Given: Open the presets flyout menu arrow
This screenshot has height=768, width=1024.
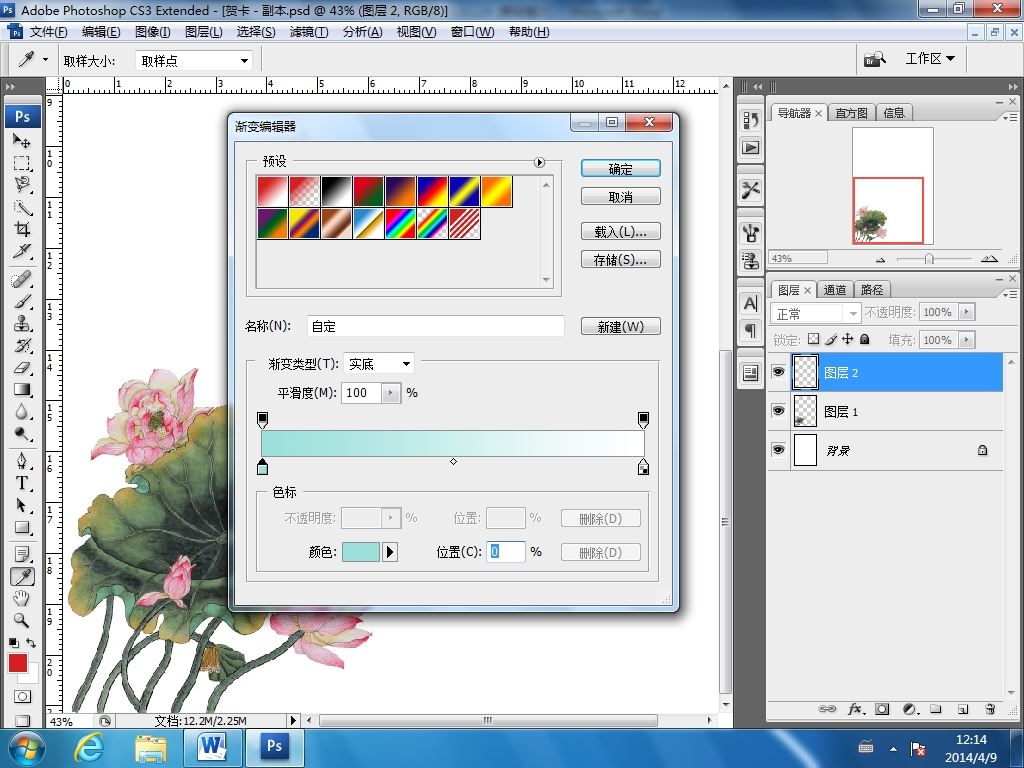Looking at the screenshot, I should [x=539, y=162].
